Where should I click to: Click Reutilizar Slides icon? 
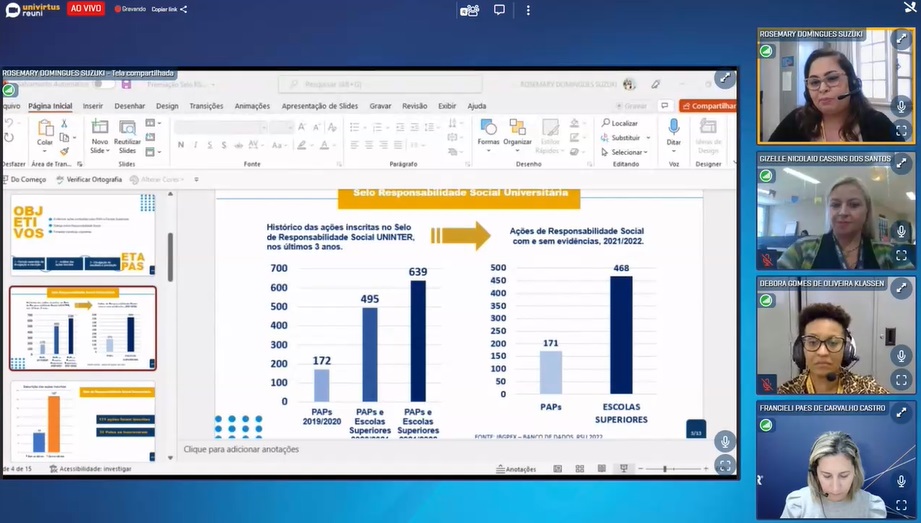127,128
